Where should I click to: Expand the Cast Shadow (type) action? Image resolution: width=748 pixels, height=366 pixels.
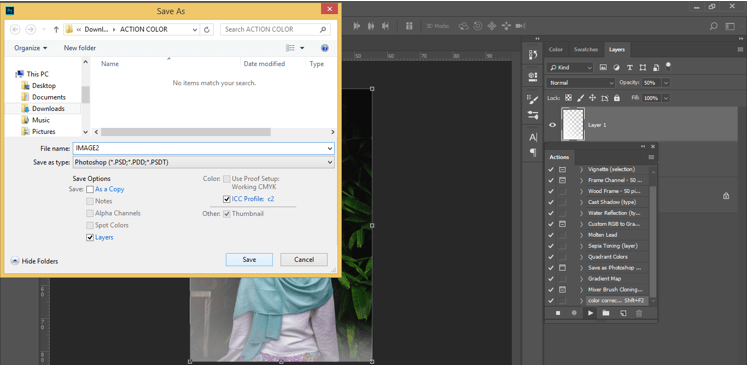[x=582, y=202]
